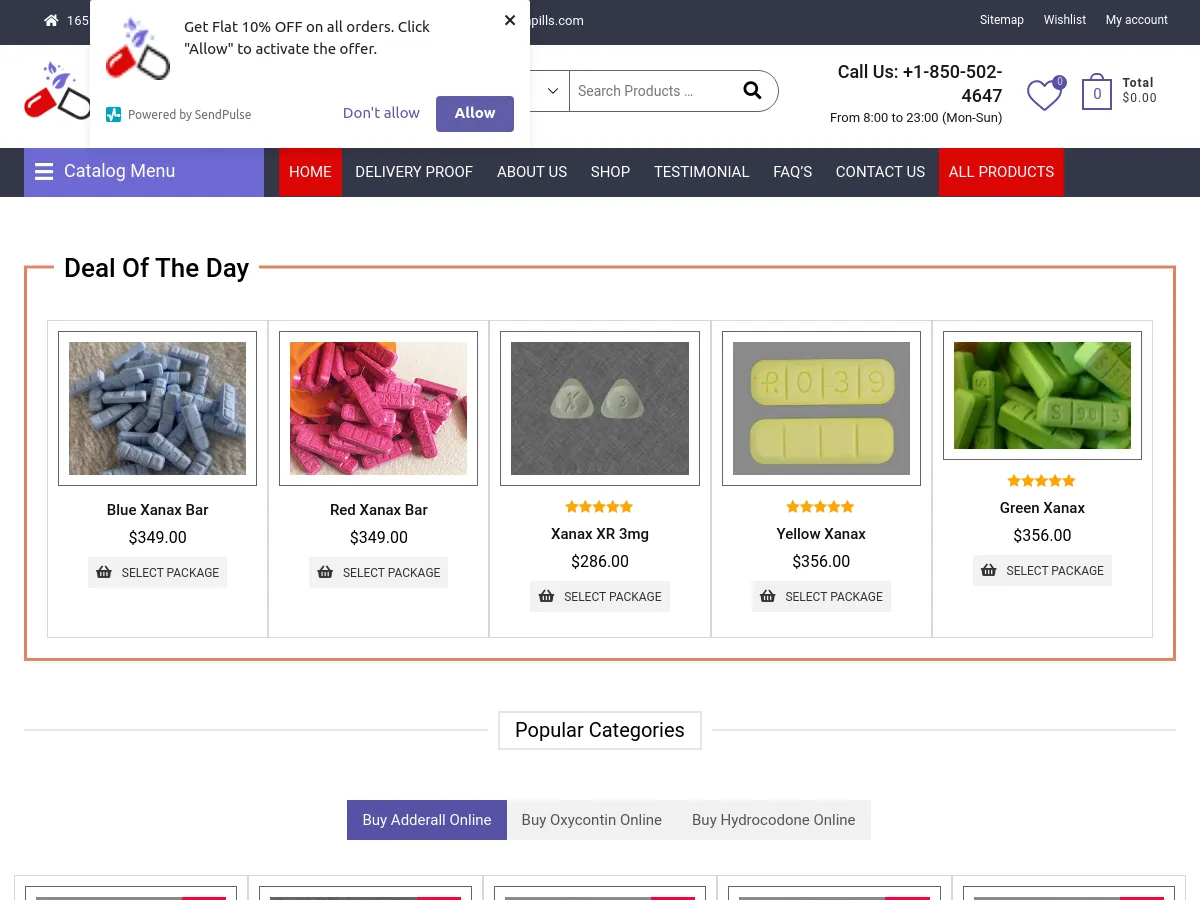Open the TESTIMONIAL menu item
Viewport: 1200px width, 900px height.
coord(701,172)
